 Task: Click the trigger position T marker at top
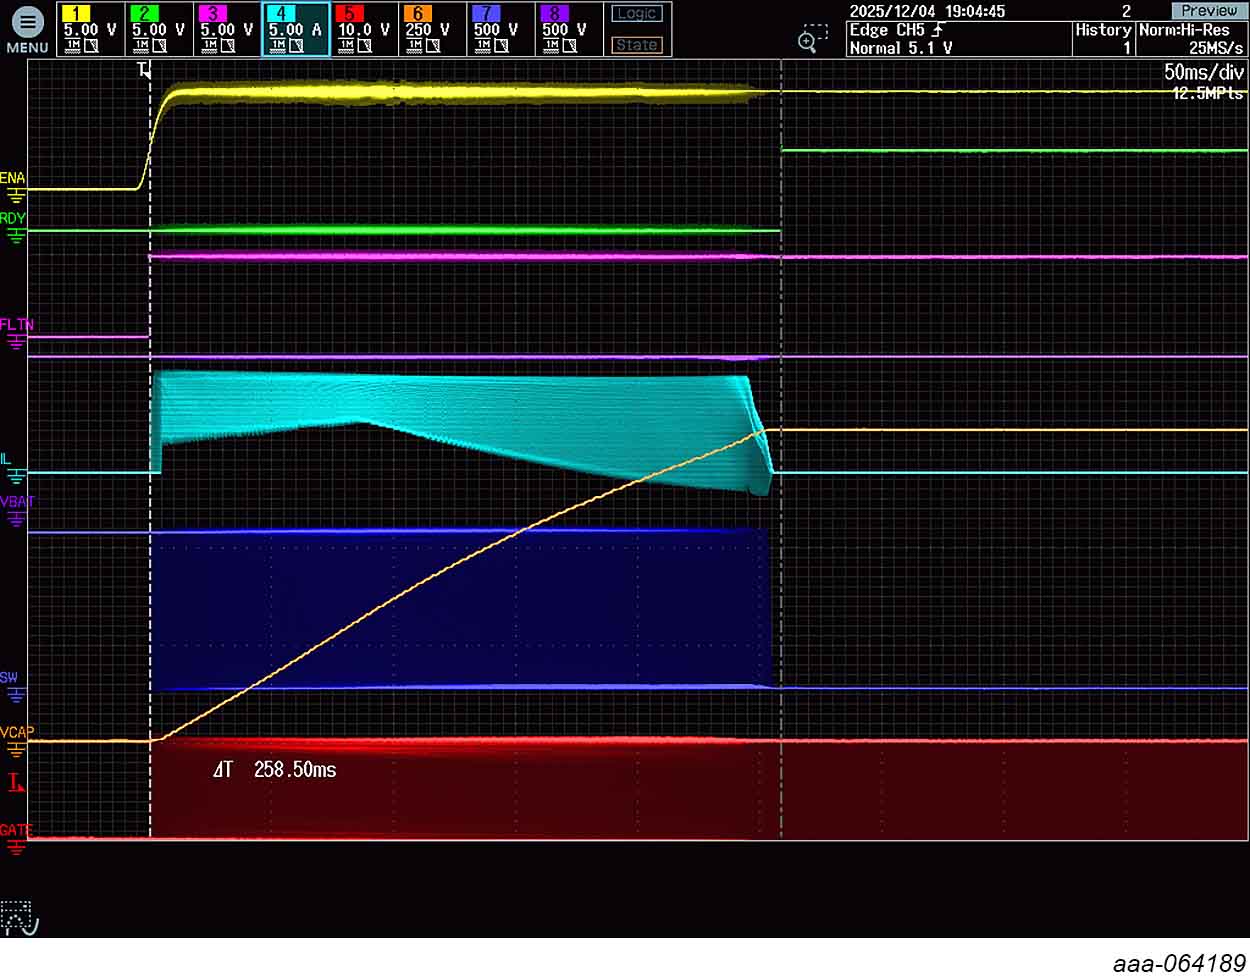coord(143,69)
